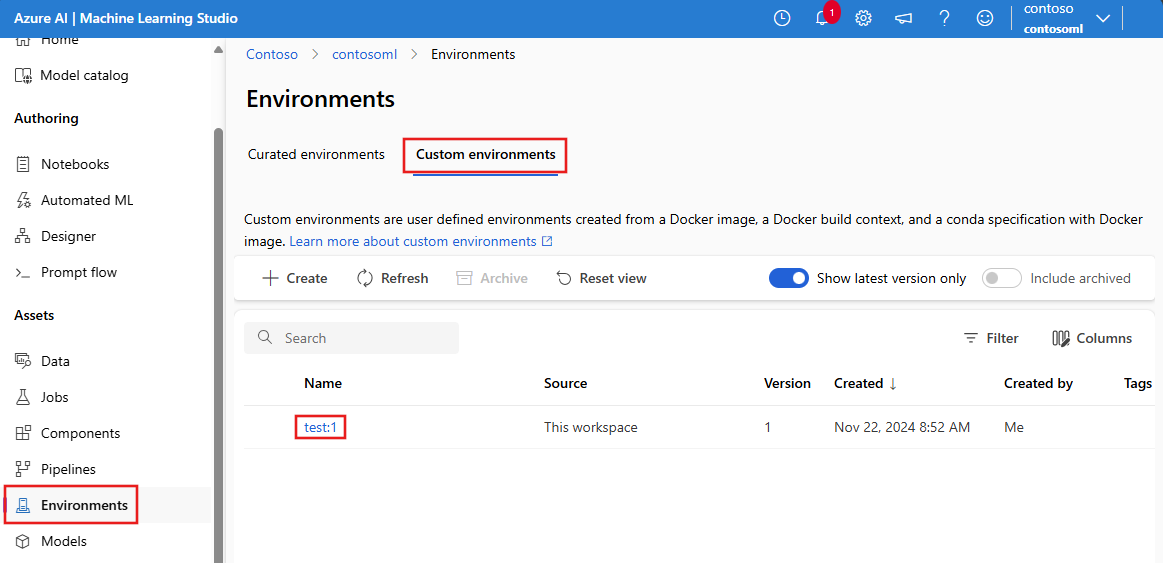Screen dimensions: 1163x563
Task: Click the Create environment button
Action: click(x=295, y=278)
